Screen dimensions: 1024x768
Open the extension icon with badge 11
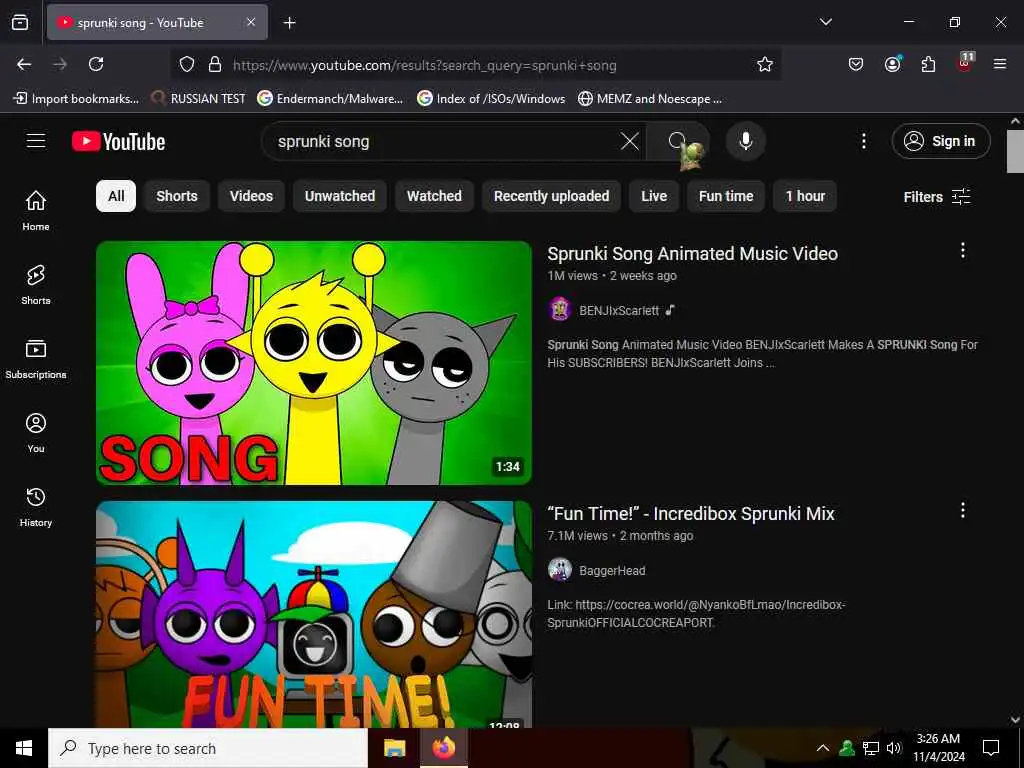965,63
